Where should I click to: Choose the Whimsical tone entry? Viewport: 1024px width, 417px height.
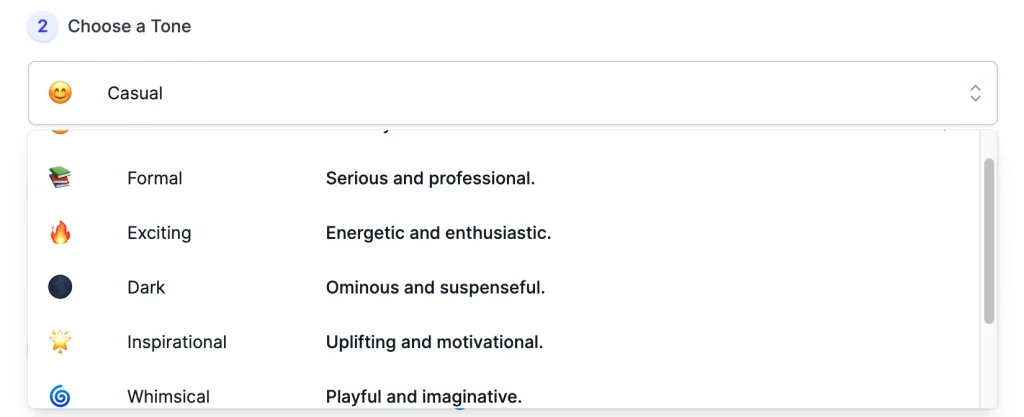tap(168, 397)
